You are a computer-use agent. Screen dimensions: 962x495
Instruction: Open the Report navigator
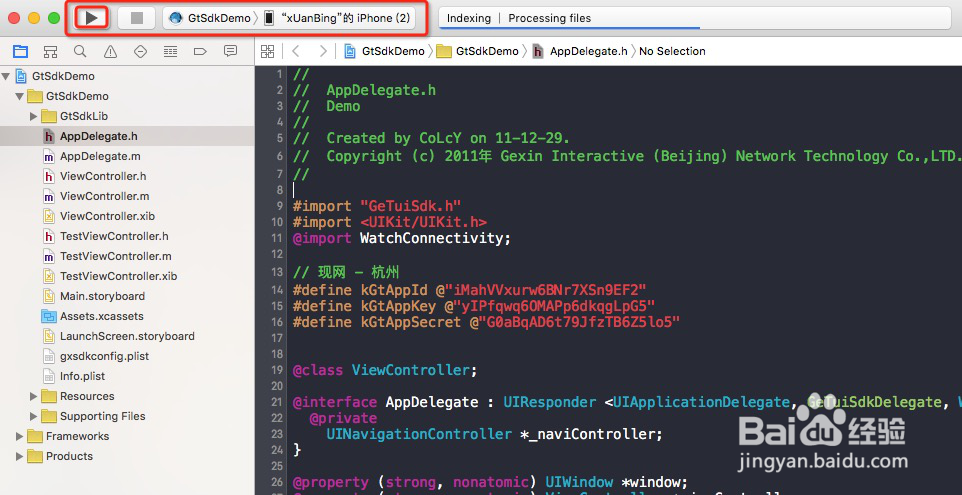(231, 51)
